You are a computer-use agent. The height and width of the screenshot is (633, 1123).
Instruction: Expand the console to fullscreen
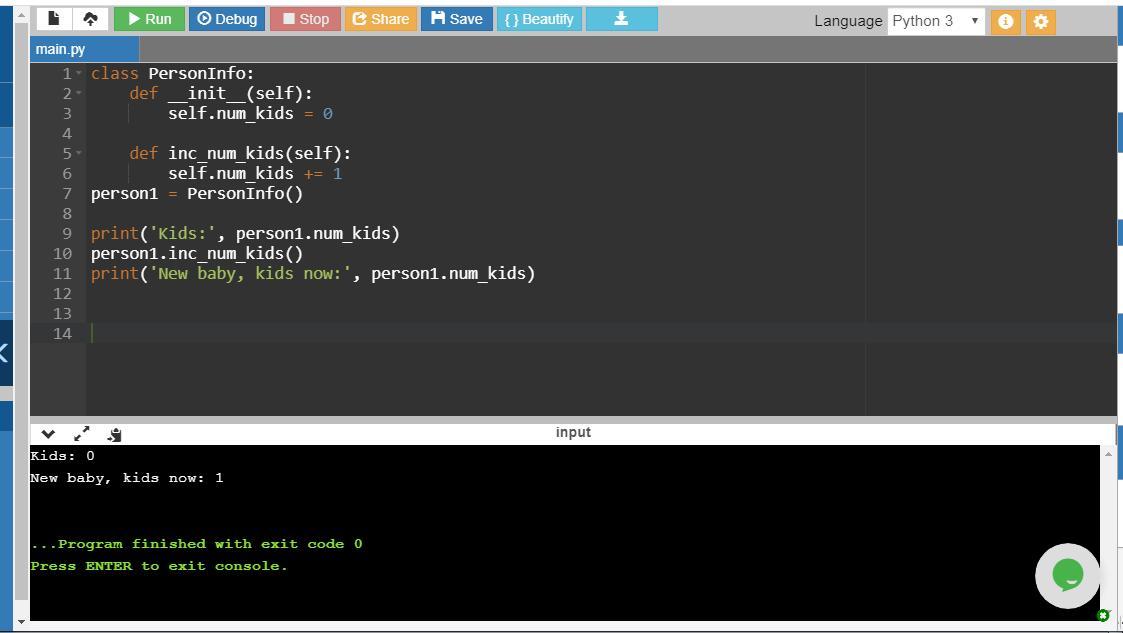pyautogui.click(x=82, y=434)
